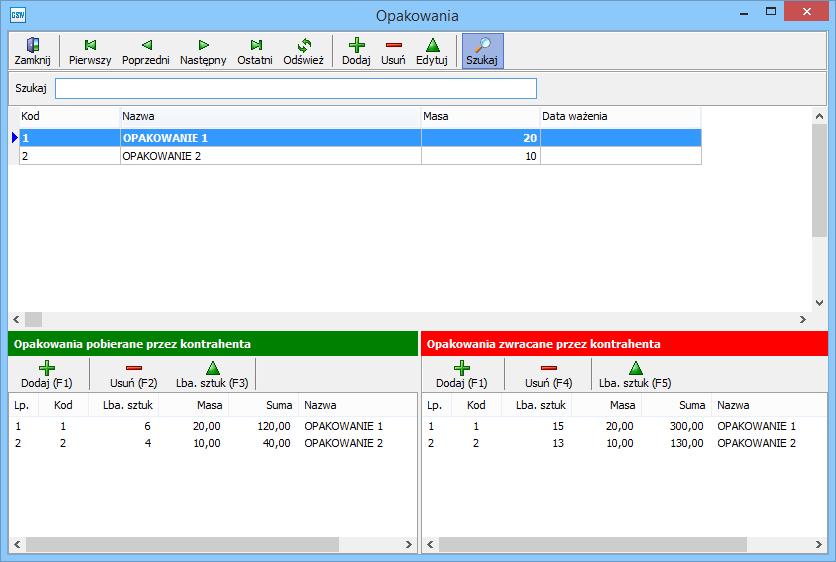Click the Data ważenia column header
The image size is (836, 562).
pyautogui.click(x=621, y=116)
